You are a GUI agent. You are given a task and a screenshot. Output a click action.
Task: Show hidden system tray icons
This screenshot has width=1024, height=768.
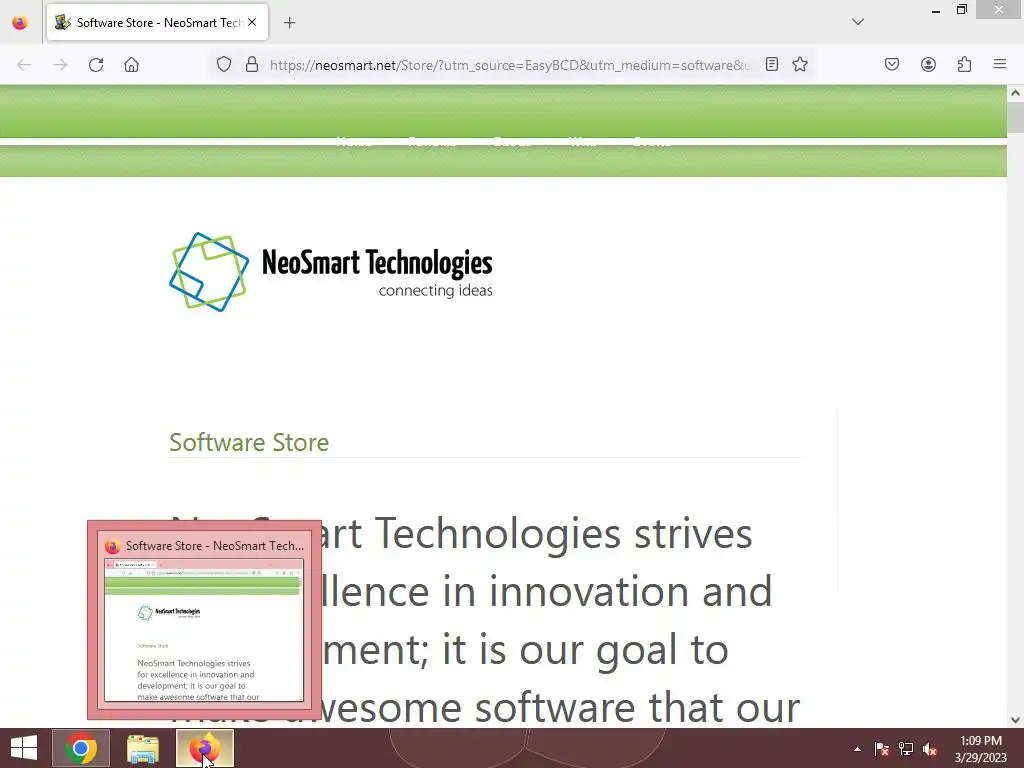point(857,749)
